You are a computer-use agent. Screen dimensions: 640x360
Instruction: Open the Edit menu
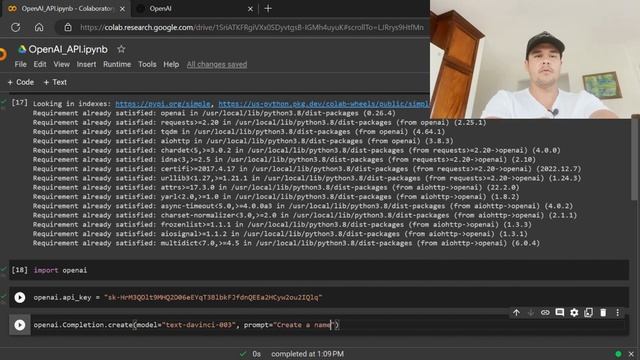(40, 64)
